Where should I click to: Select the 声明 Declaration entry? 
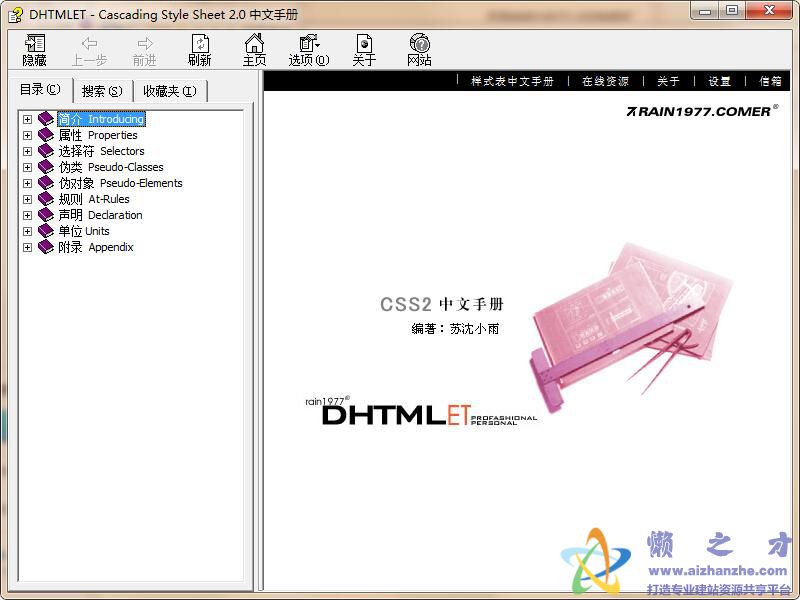click(100, 215)
